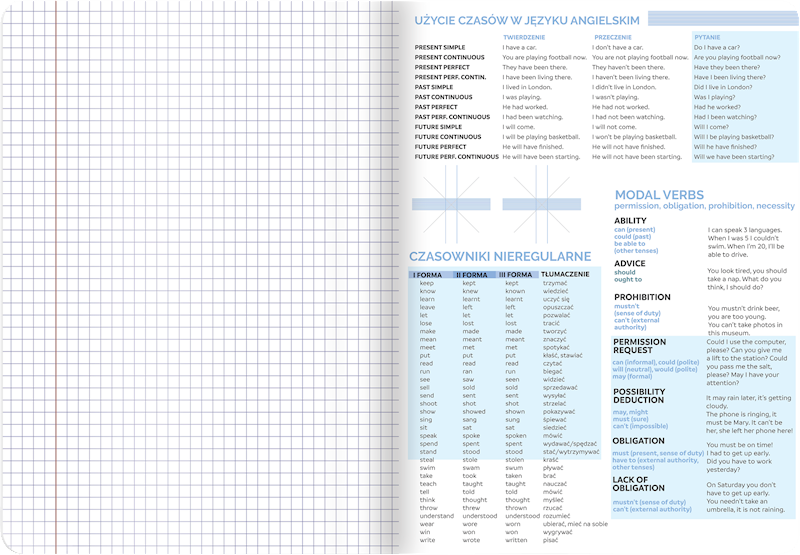Viewport: 800px width, 555px height.
Task: Click the 'FUTURE CONTINUOUS' row label
Action: point(448,137)
